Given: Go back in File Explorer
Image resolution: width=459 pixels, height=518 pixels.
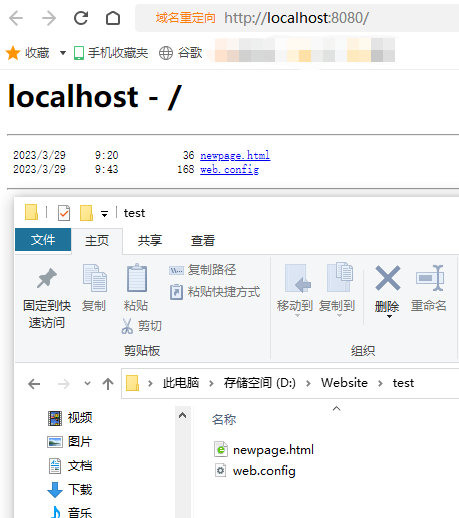Looking at the screenshot, I should click(x=34, y=384).
